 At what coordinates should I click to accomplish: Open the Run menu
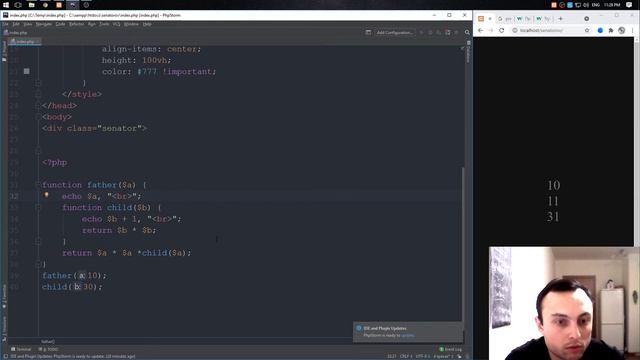pos(91,24)
